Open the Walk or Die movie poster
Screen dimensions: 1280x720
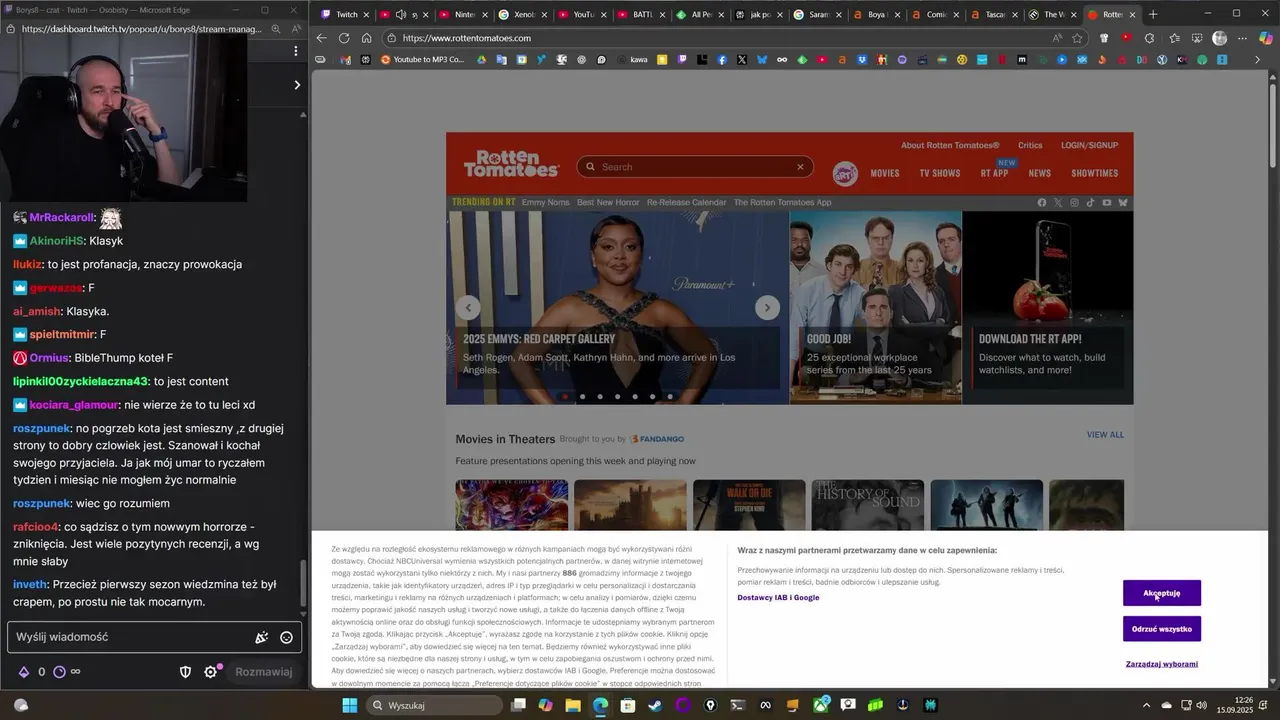point(749,505)
